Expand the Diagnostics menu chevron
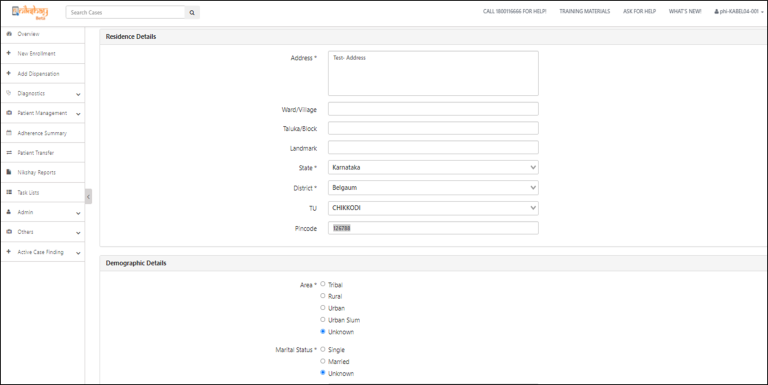The image size is (768, 385). tap(78, 94)
